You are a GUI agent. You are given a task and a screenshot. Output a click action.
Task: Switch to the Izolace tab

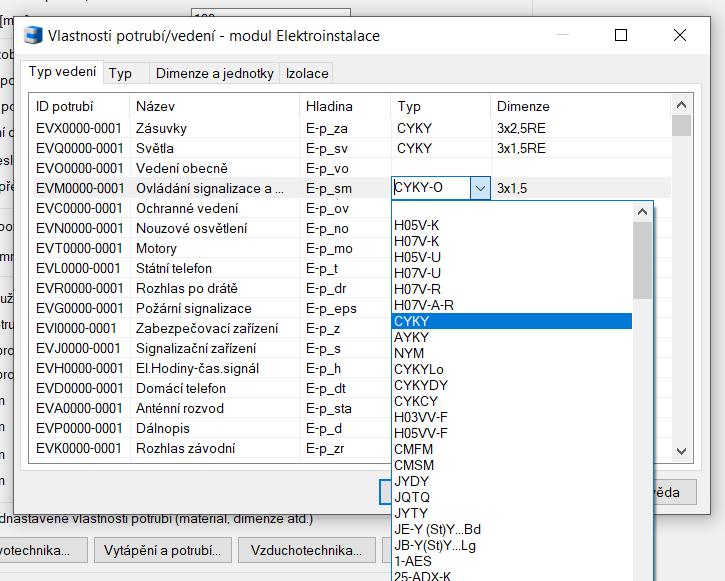(x=307, y=73)
